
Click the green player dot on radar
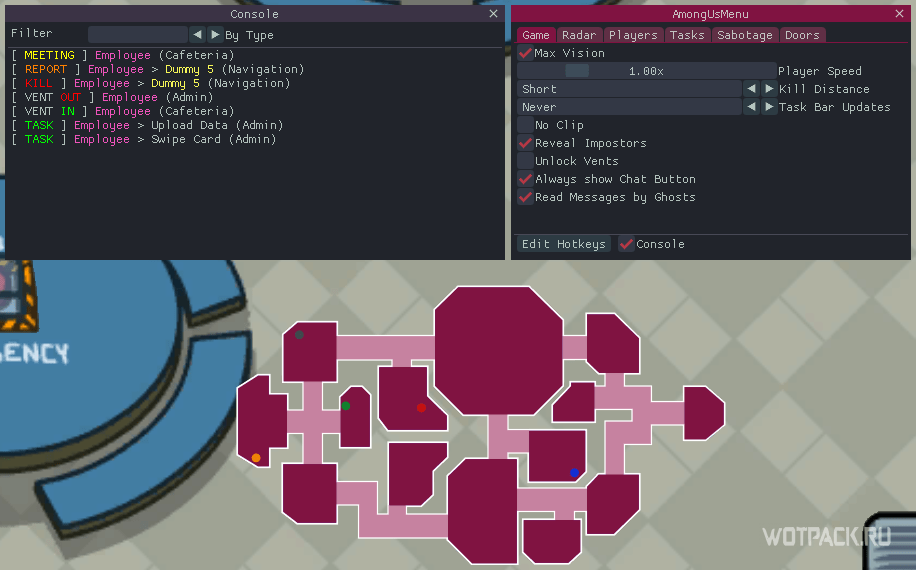346,406
